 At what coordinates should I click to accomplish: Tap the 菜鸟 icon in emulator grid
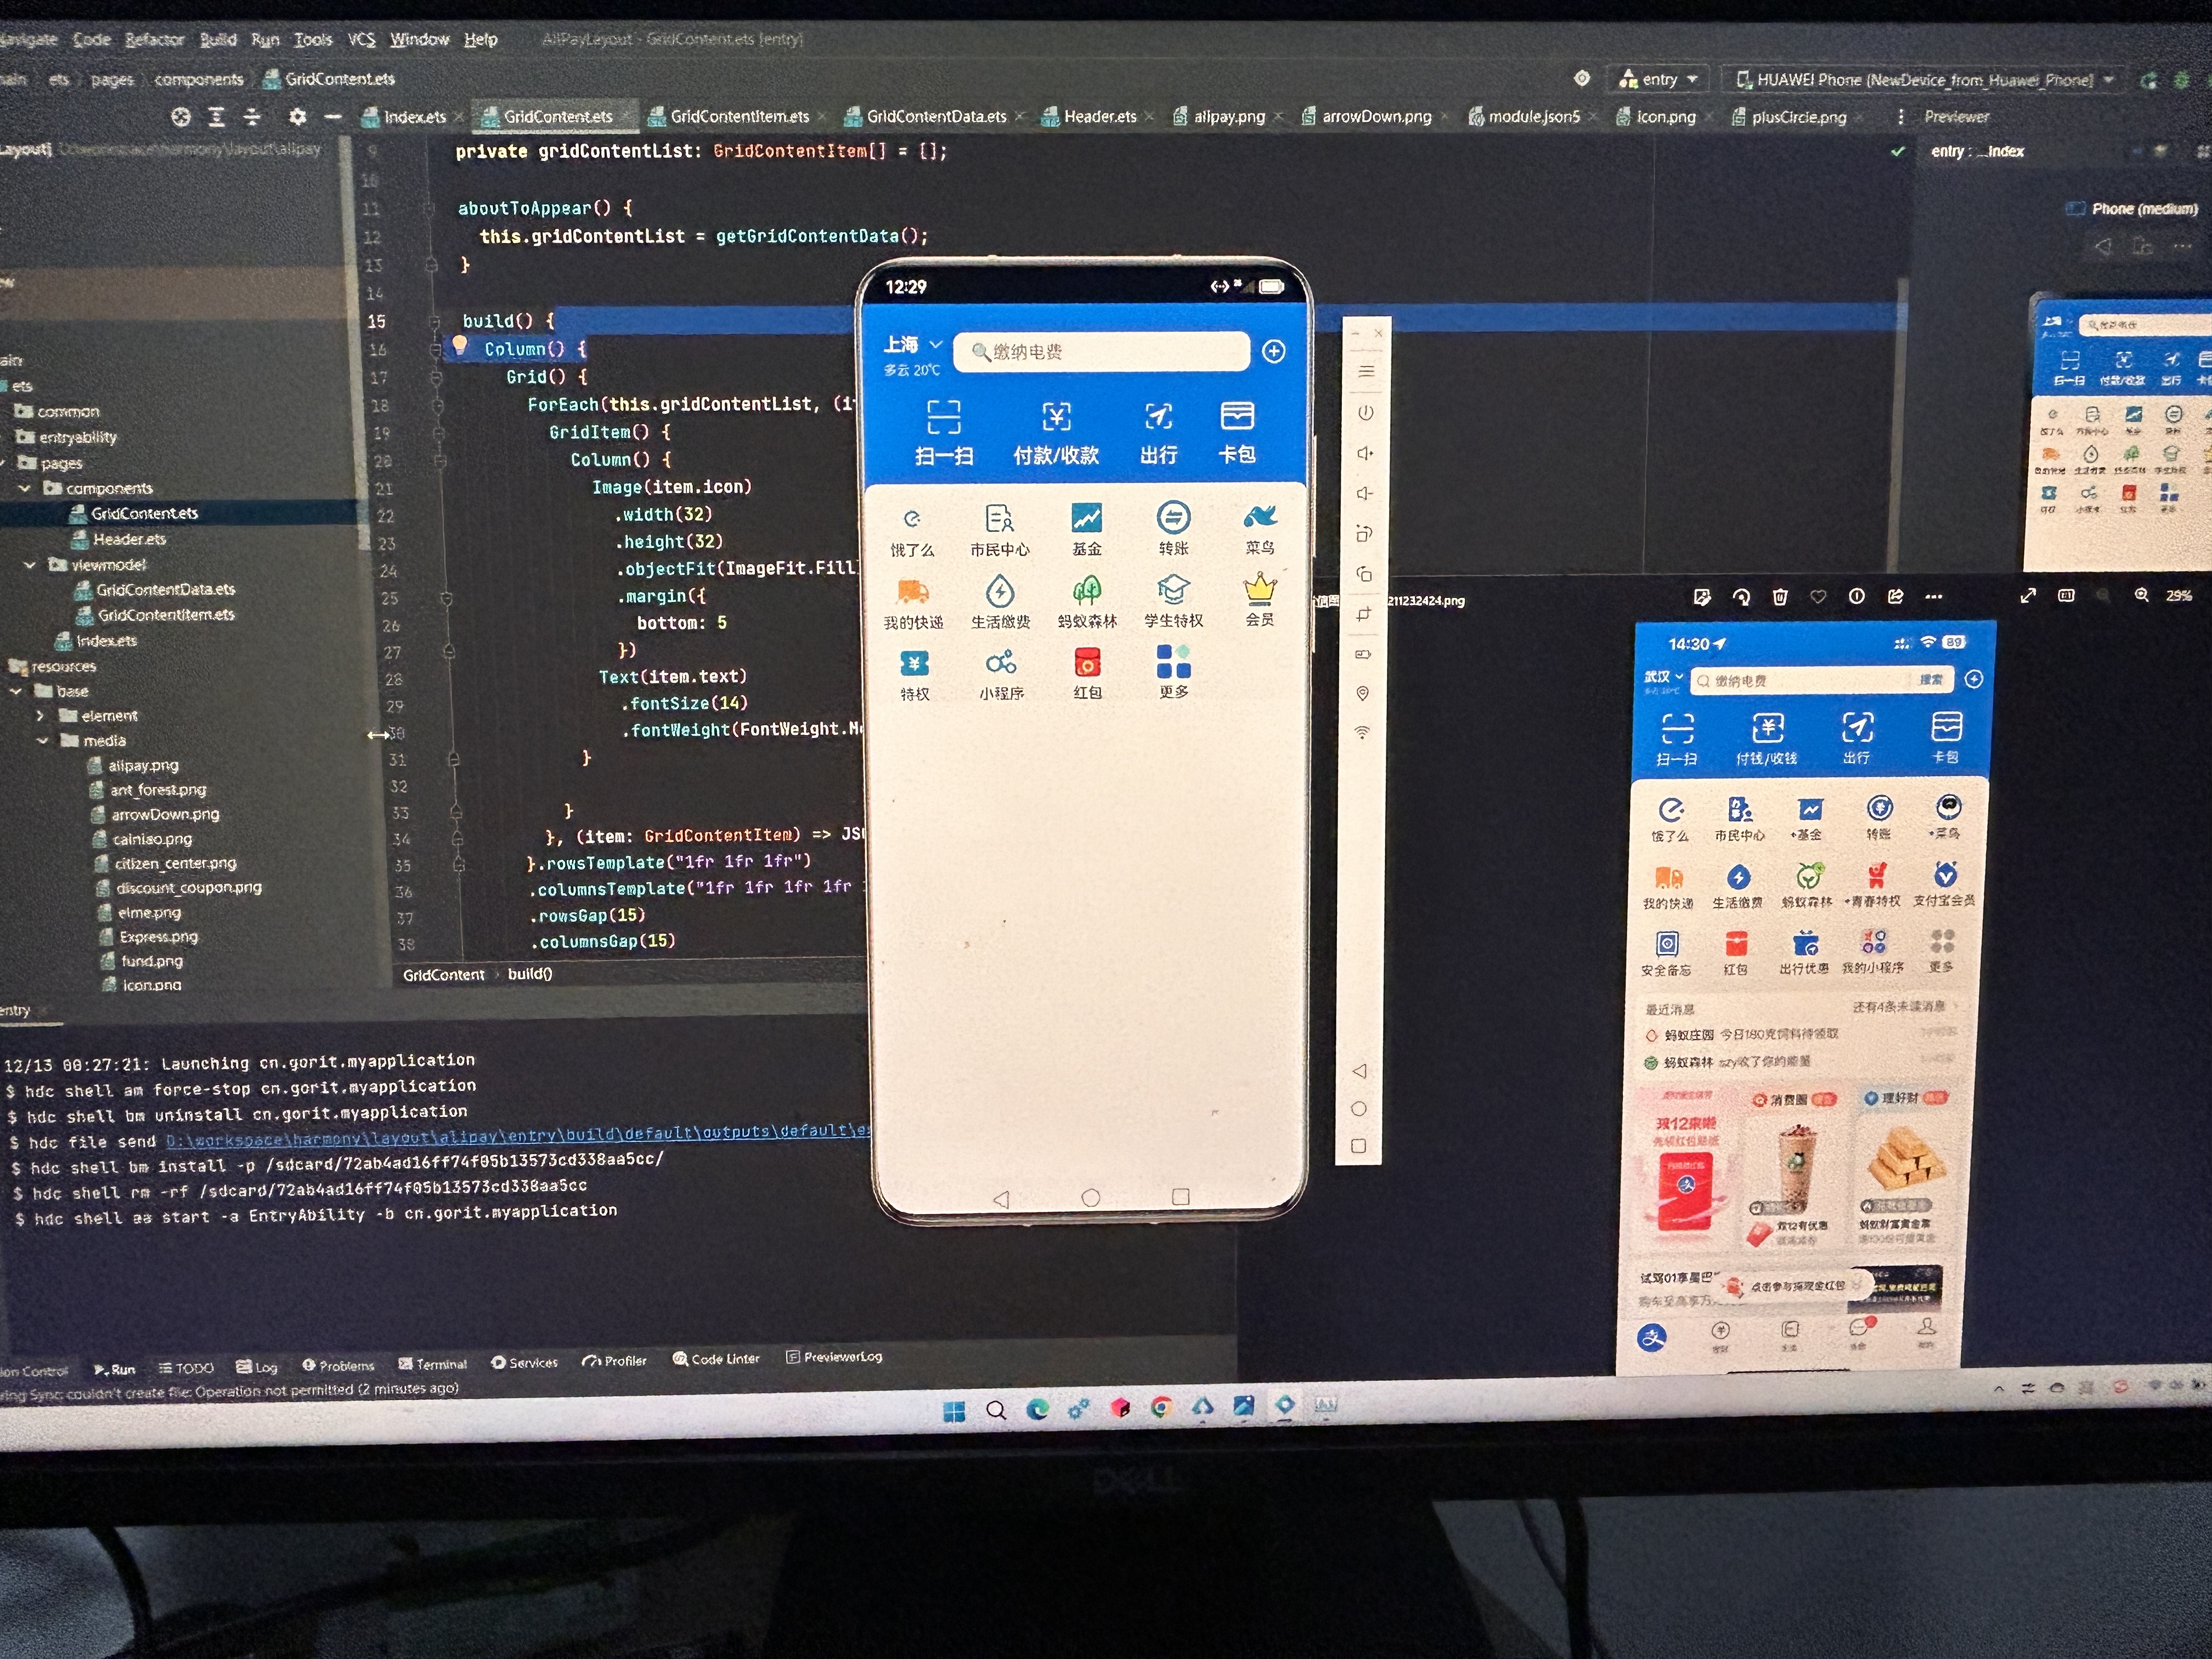[1260, 516]
